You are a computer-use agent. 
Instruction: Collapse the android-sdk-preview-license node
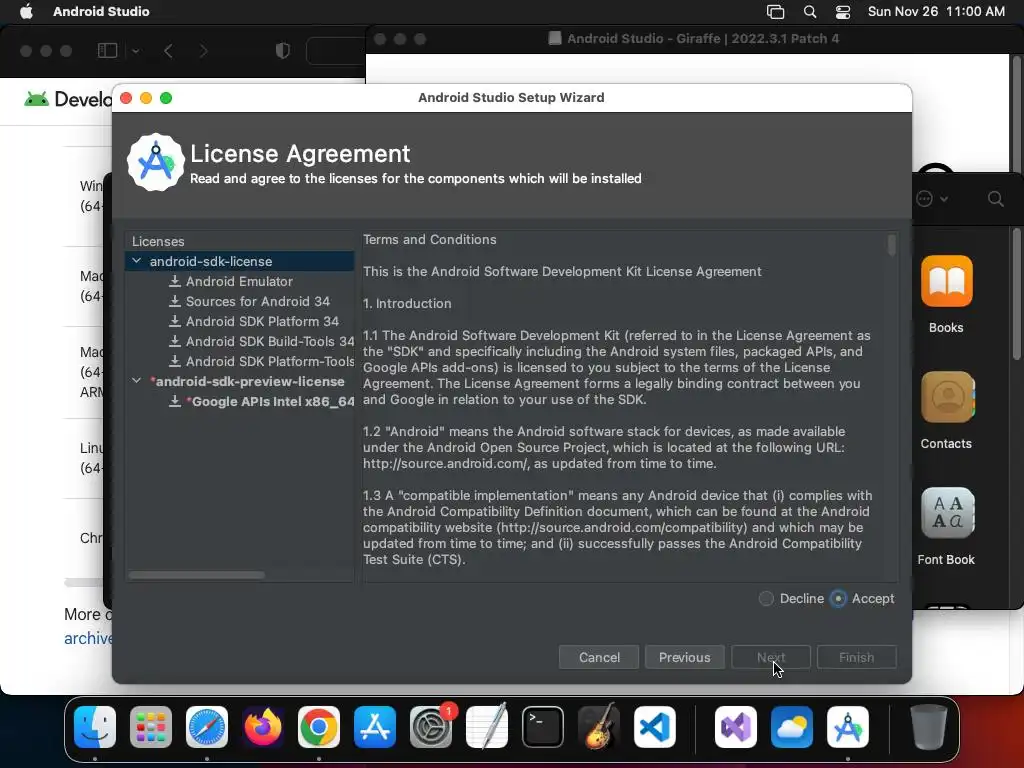click(136, 381)
